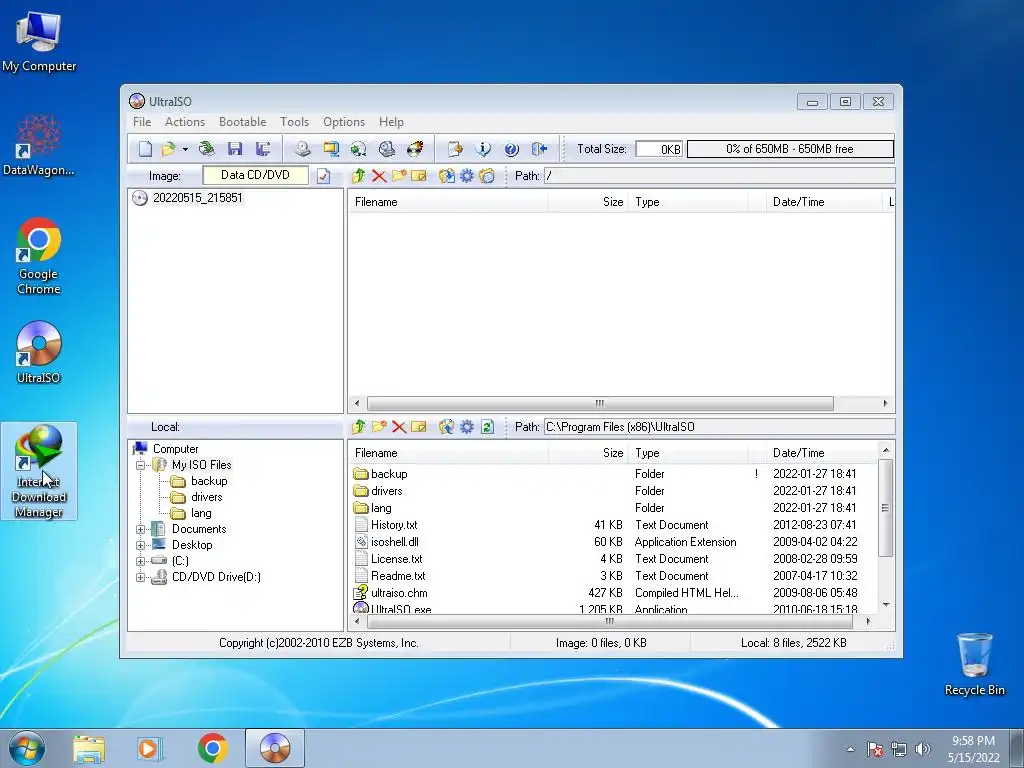Open the Windows Start button

pos(27,748)
